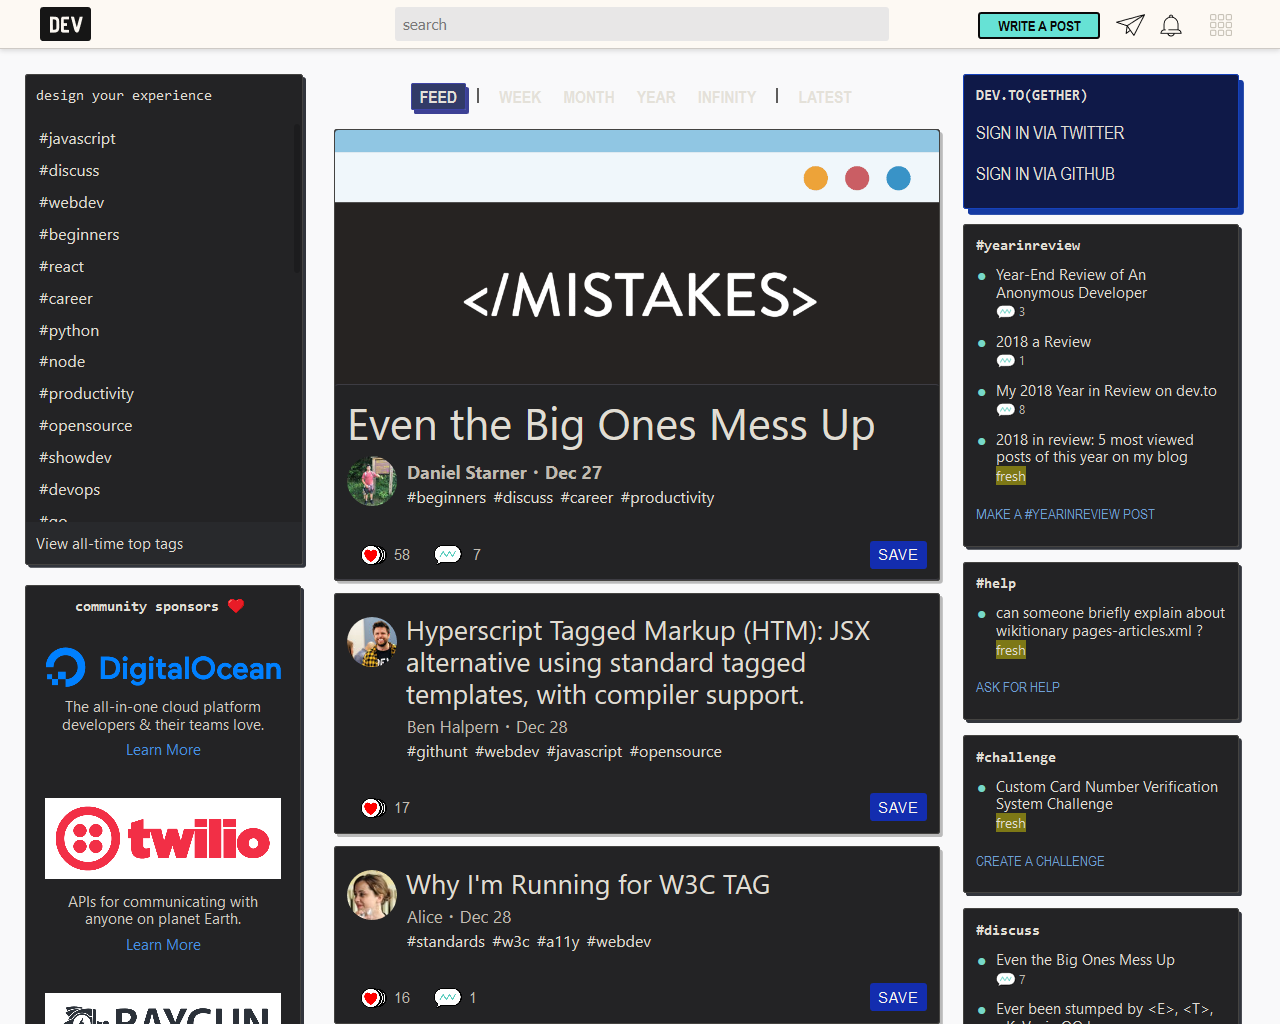Click SIGN IN VIA GITHUB
Image resolution: width=1280 pixels, height=1024 pixels.
click(1044, 173)
